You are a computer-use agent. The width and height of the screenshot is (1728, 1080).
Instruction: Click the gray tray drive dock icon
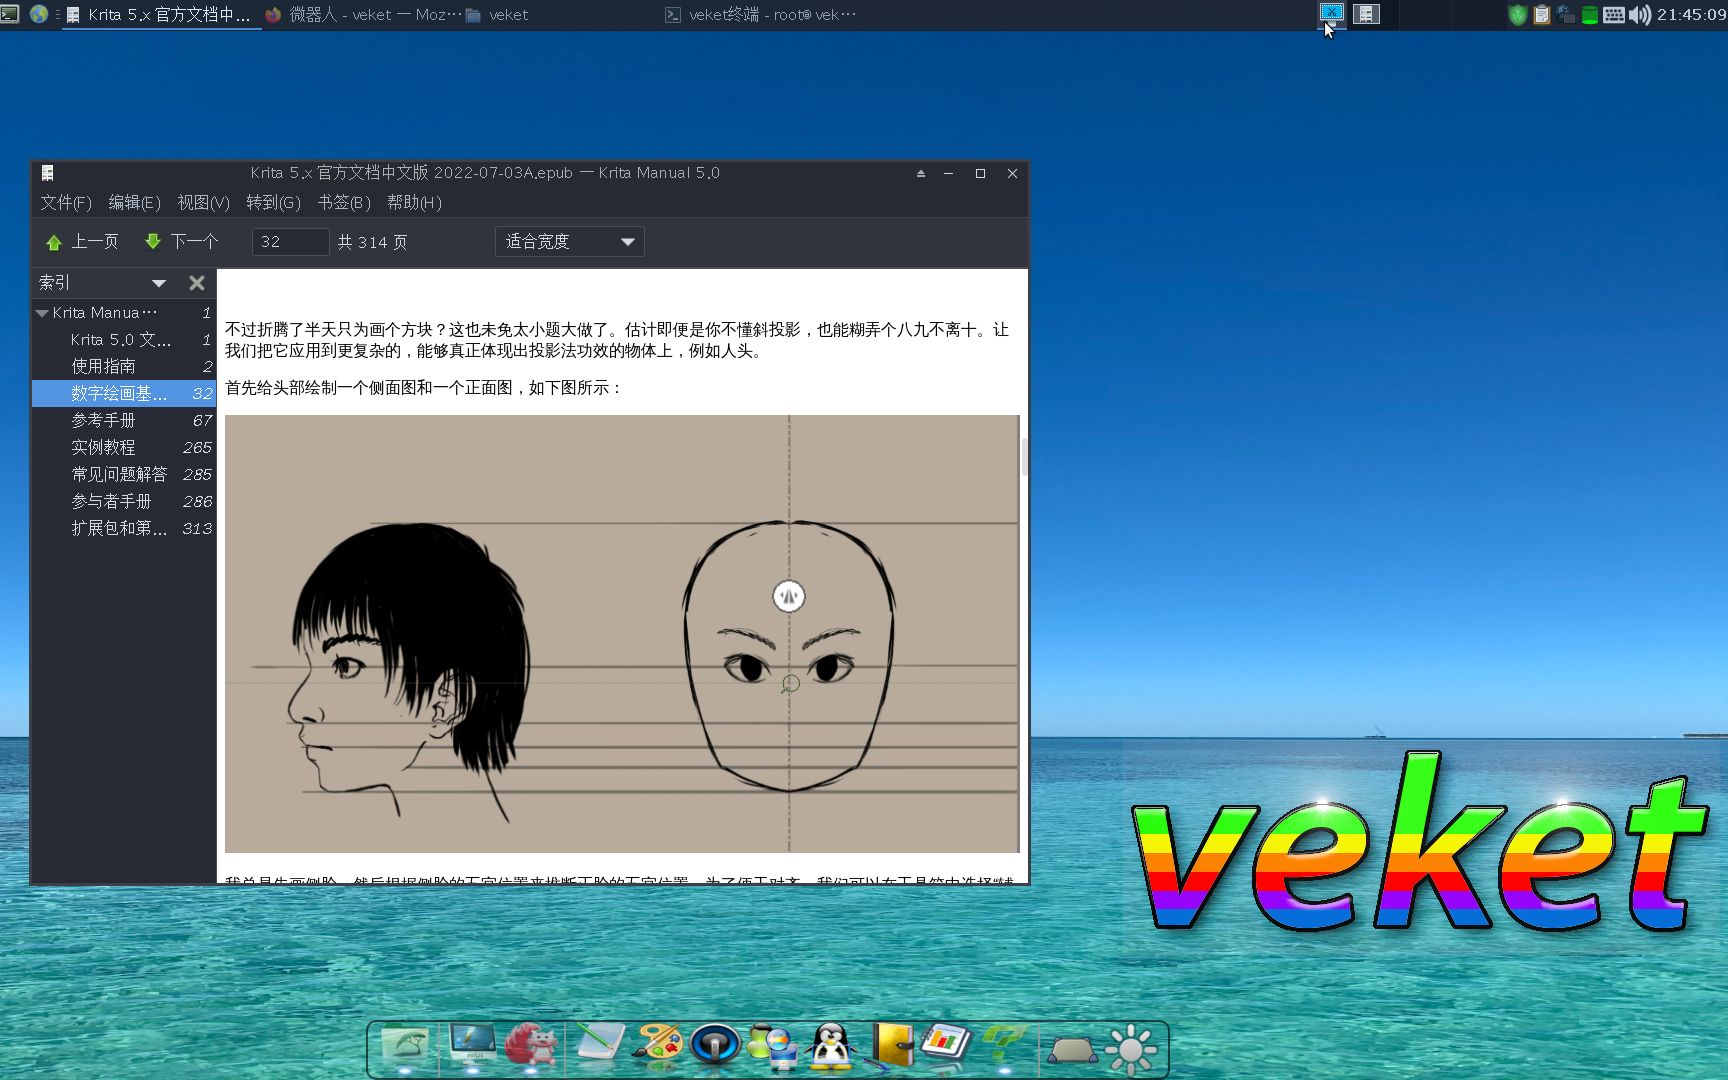click(1071, 1052)
